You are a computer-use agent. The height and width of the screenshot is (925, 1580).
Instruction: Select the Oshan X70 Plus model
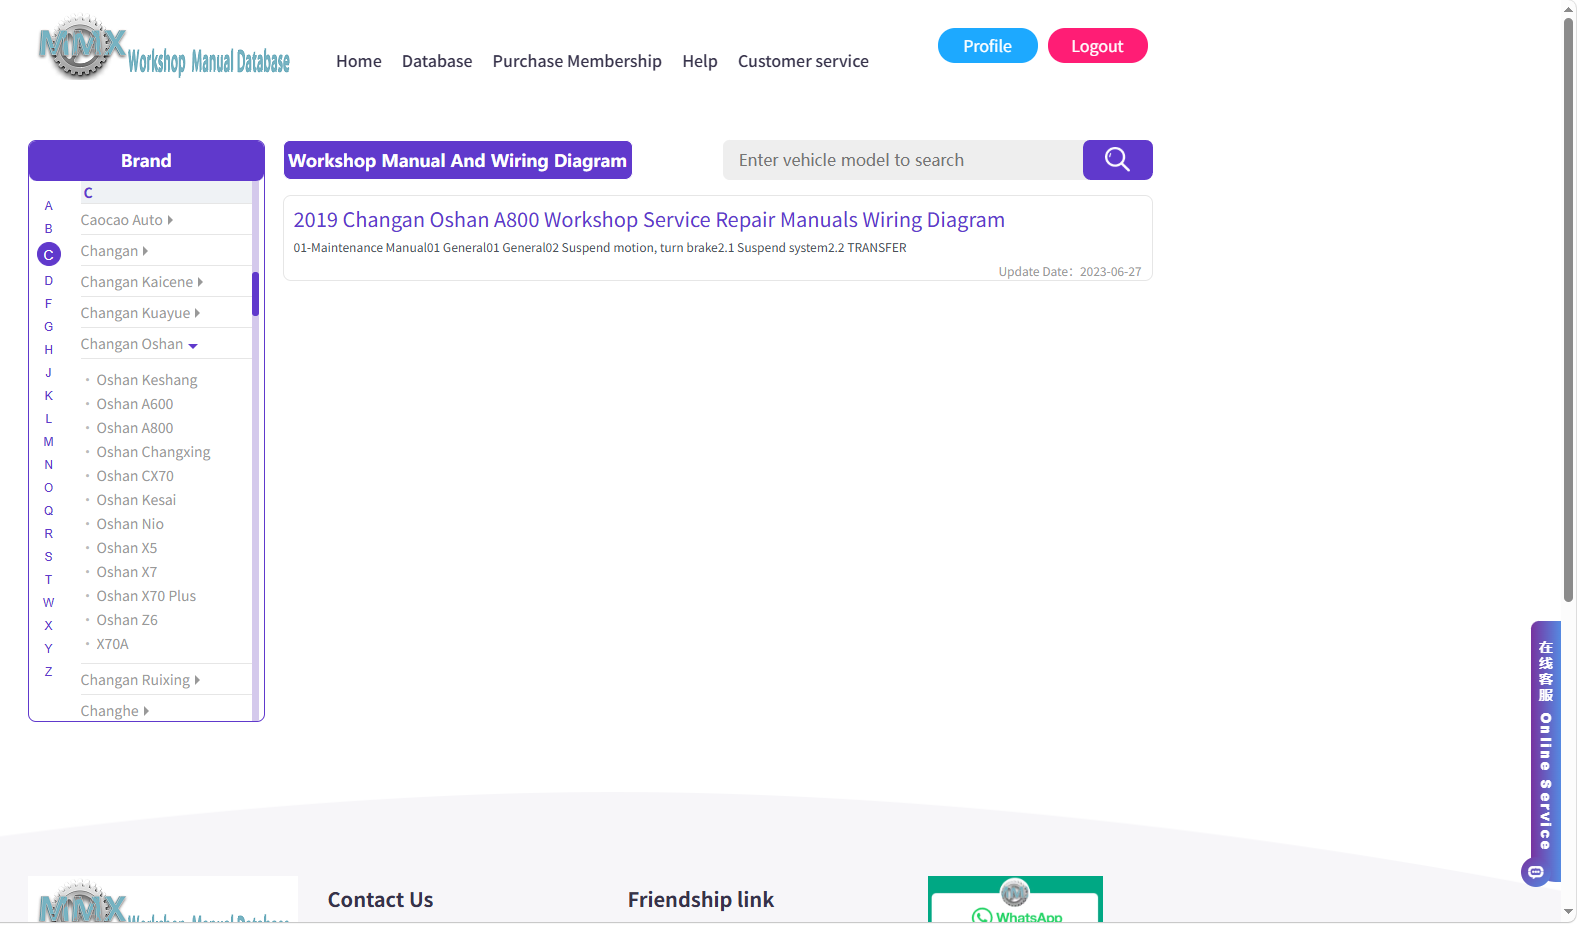pyautogui.click(x=146, y=596)
